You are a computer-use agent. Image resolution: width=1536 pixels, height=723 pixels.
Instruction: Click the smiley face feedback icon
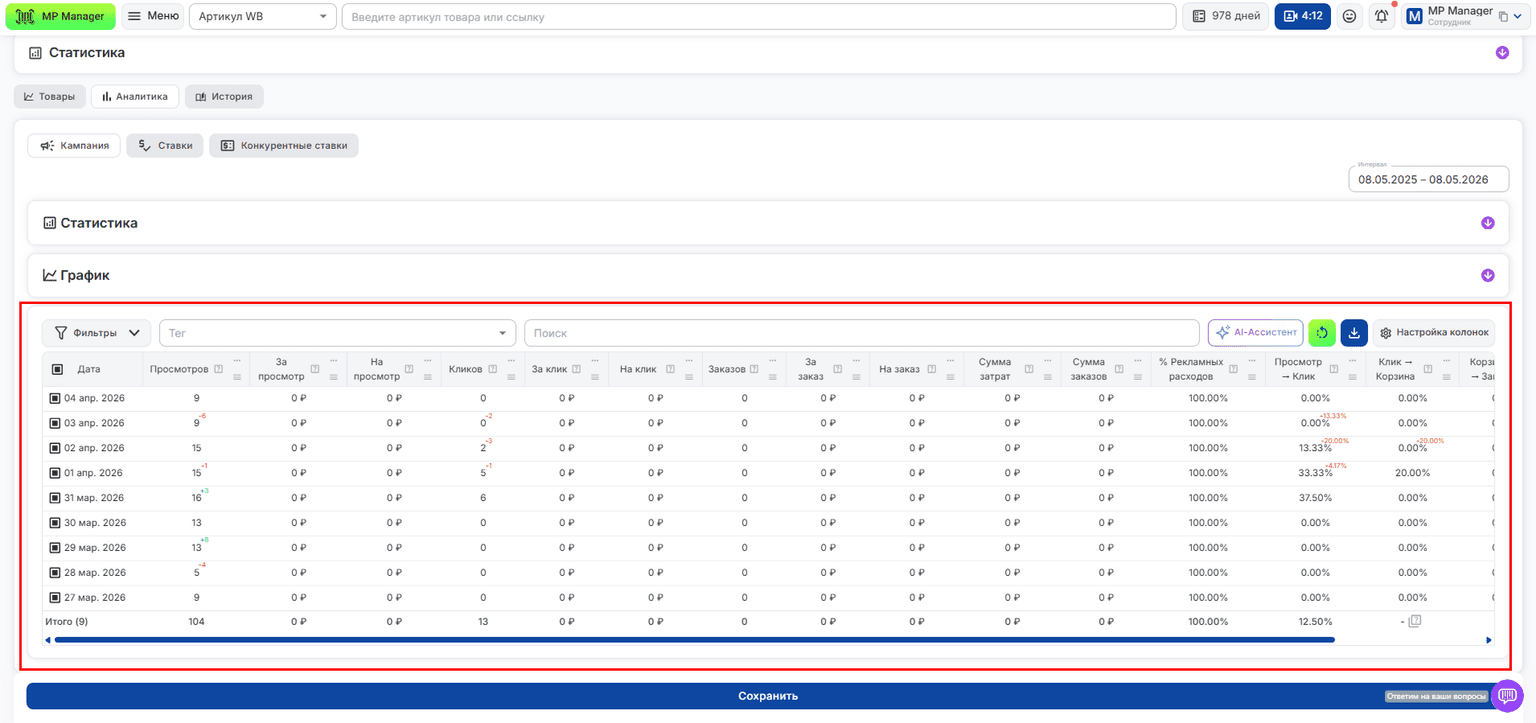pyautogui.click(x=1349, y=16)
